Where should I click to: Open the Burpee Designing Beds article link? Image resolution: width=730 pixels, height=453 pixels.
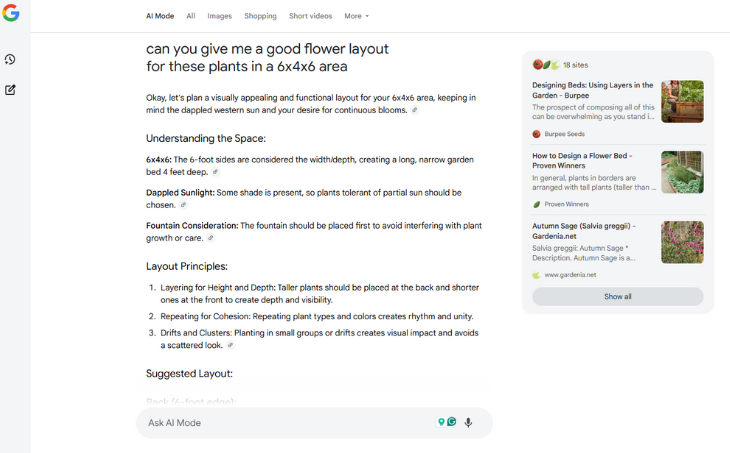click(593, 90)
